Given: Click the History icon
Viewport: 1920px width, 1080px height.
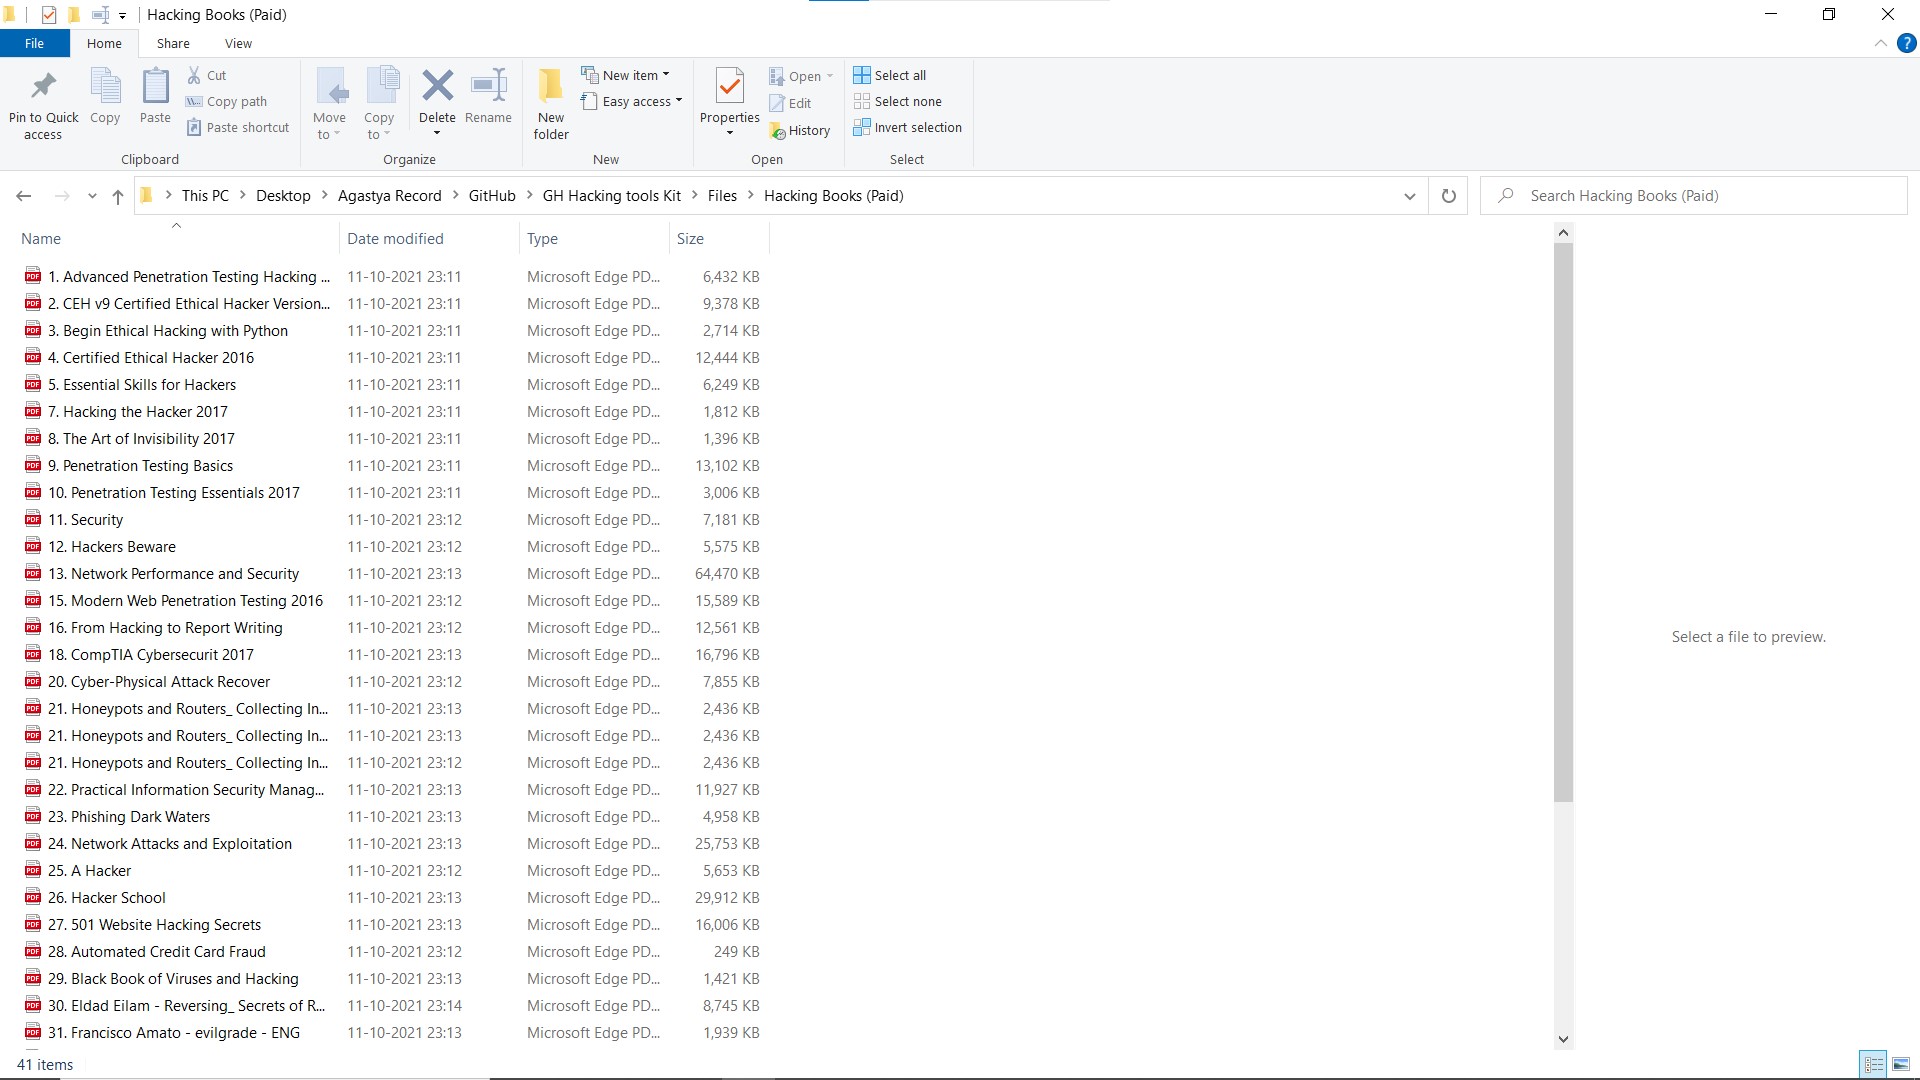Looking at the screenshot, I should (778, 131).
